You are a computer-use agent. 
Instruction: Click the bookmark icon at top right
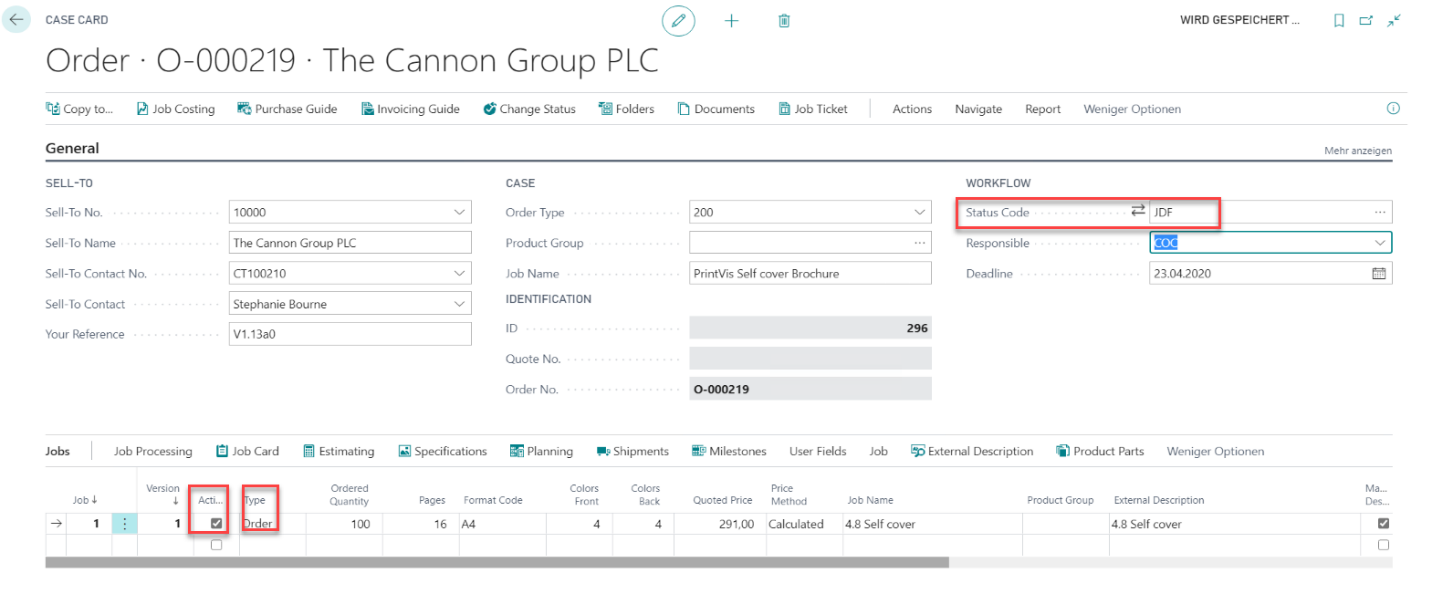click(1339, 20)
